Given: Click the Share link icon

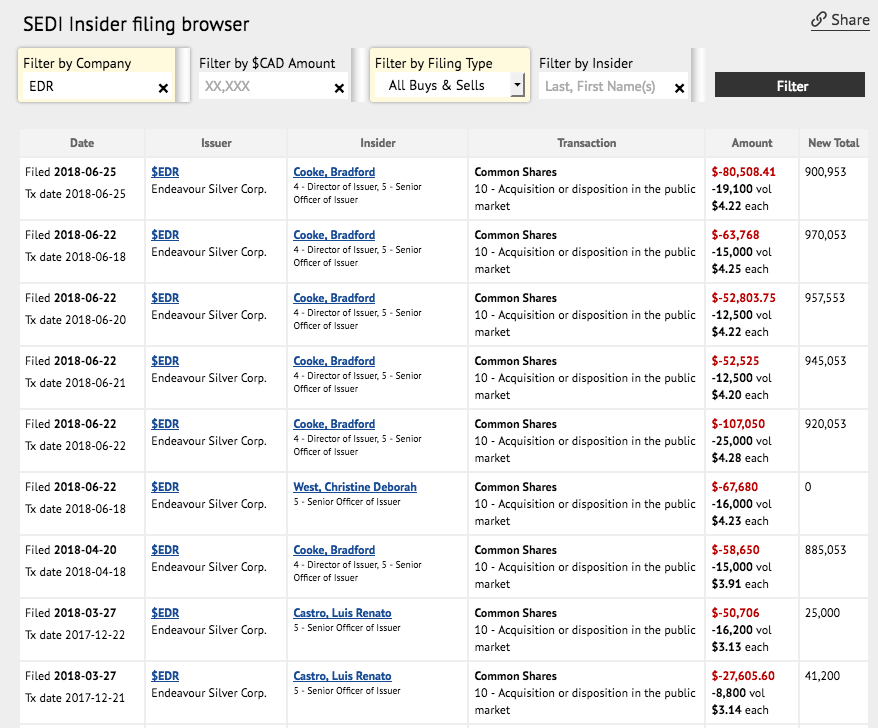Looking at the screenshot, I should (x=819, y=20).
